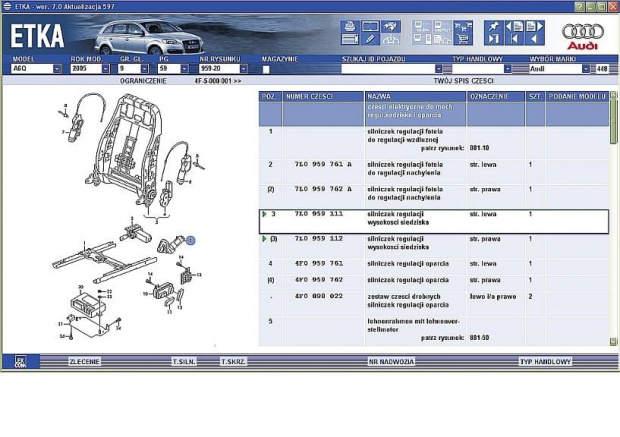Image resolution: width=620 pixels, height=437 pixels.
Task: Select part number 7L0 959 762 A
Action: tap(323, 189)
